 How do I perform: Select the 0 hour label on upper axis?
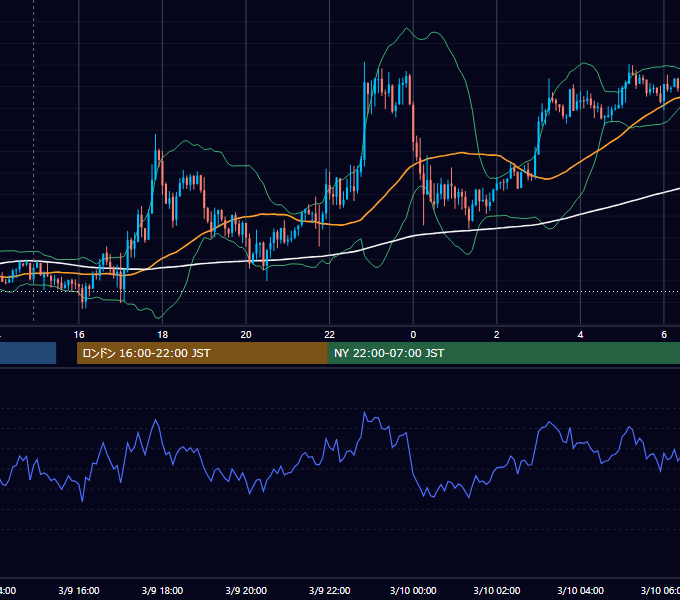tap(413, 335)
